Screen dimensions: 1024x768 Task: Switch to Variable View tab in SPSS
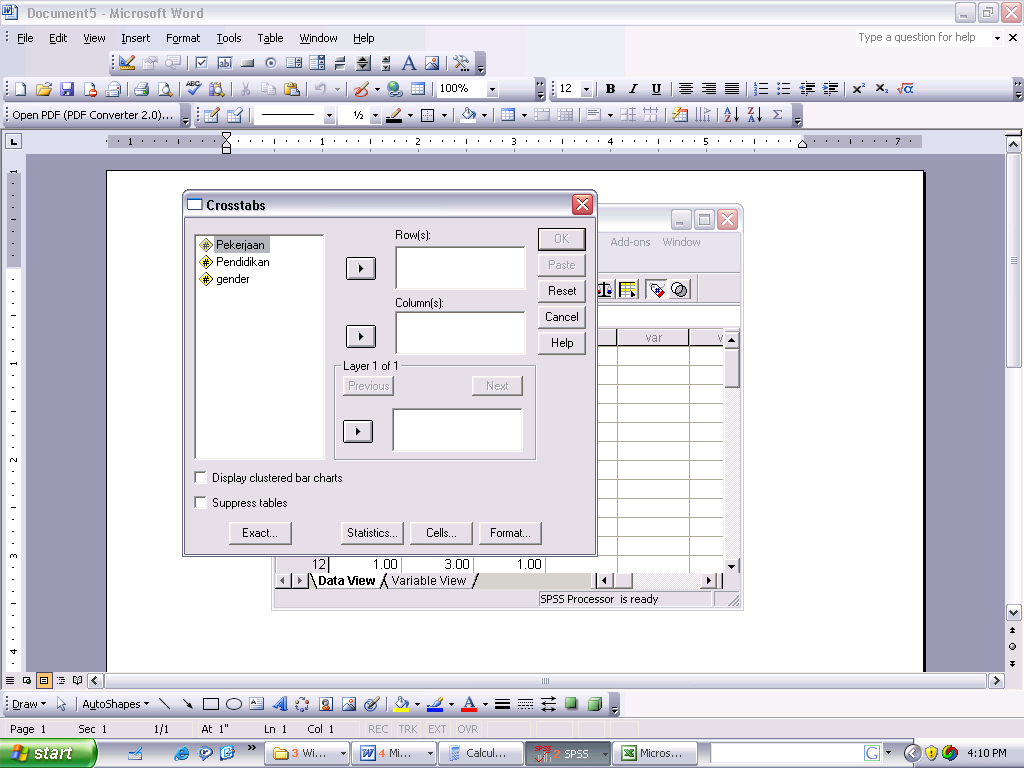[429, 581]
